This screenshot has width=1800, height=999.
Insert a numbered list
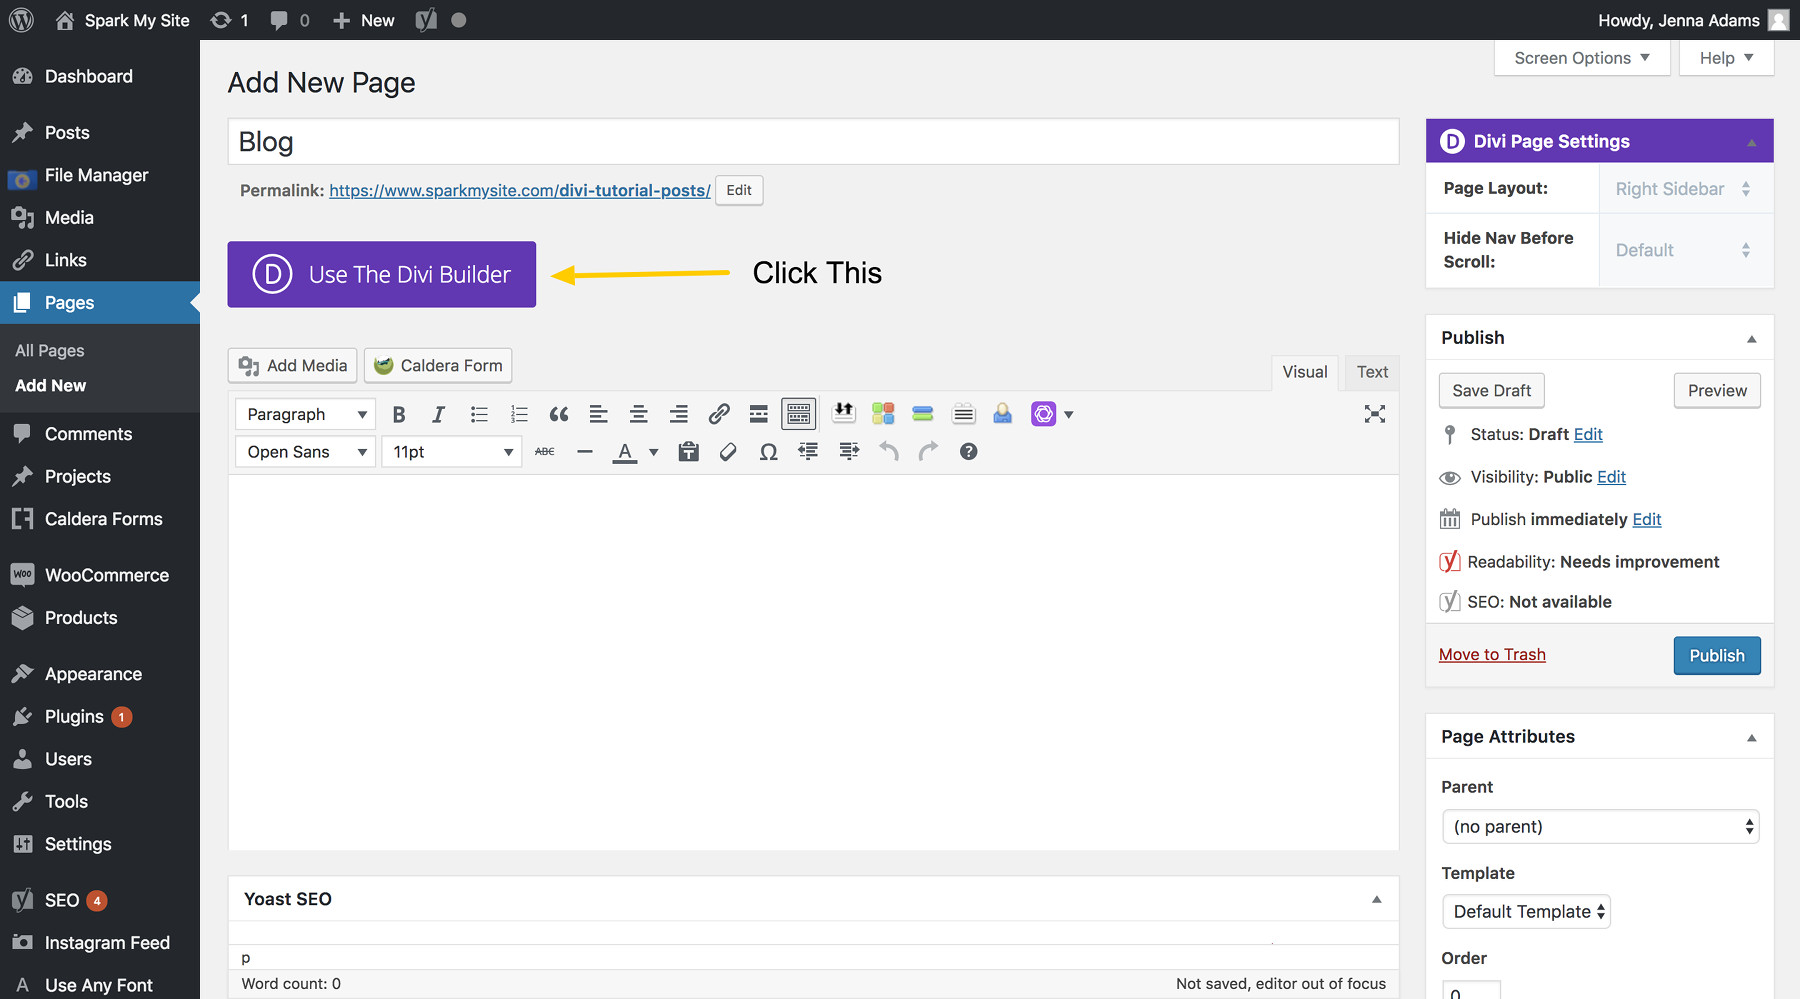pyautogui.click(x=519, y=414)
